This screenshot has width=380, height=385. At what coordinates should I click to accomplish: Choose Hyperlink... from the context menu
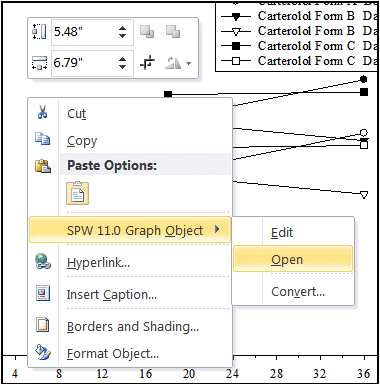pyautogui.click(x=130, y=263)
